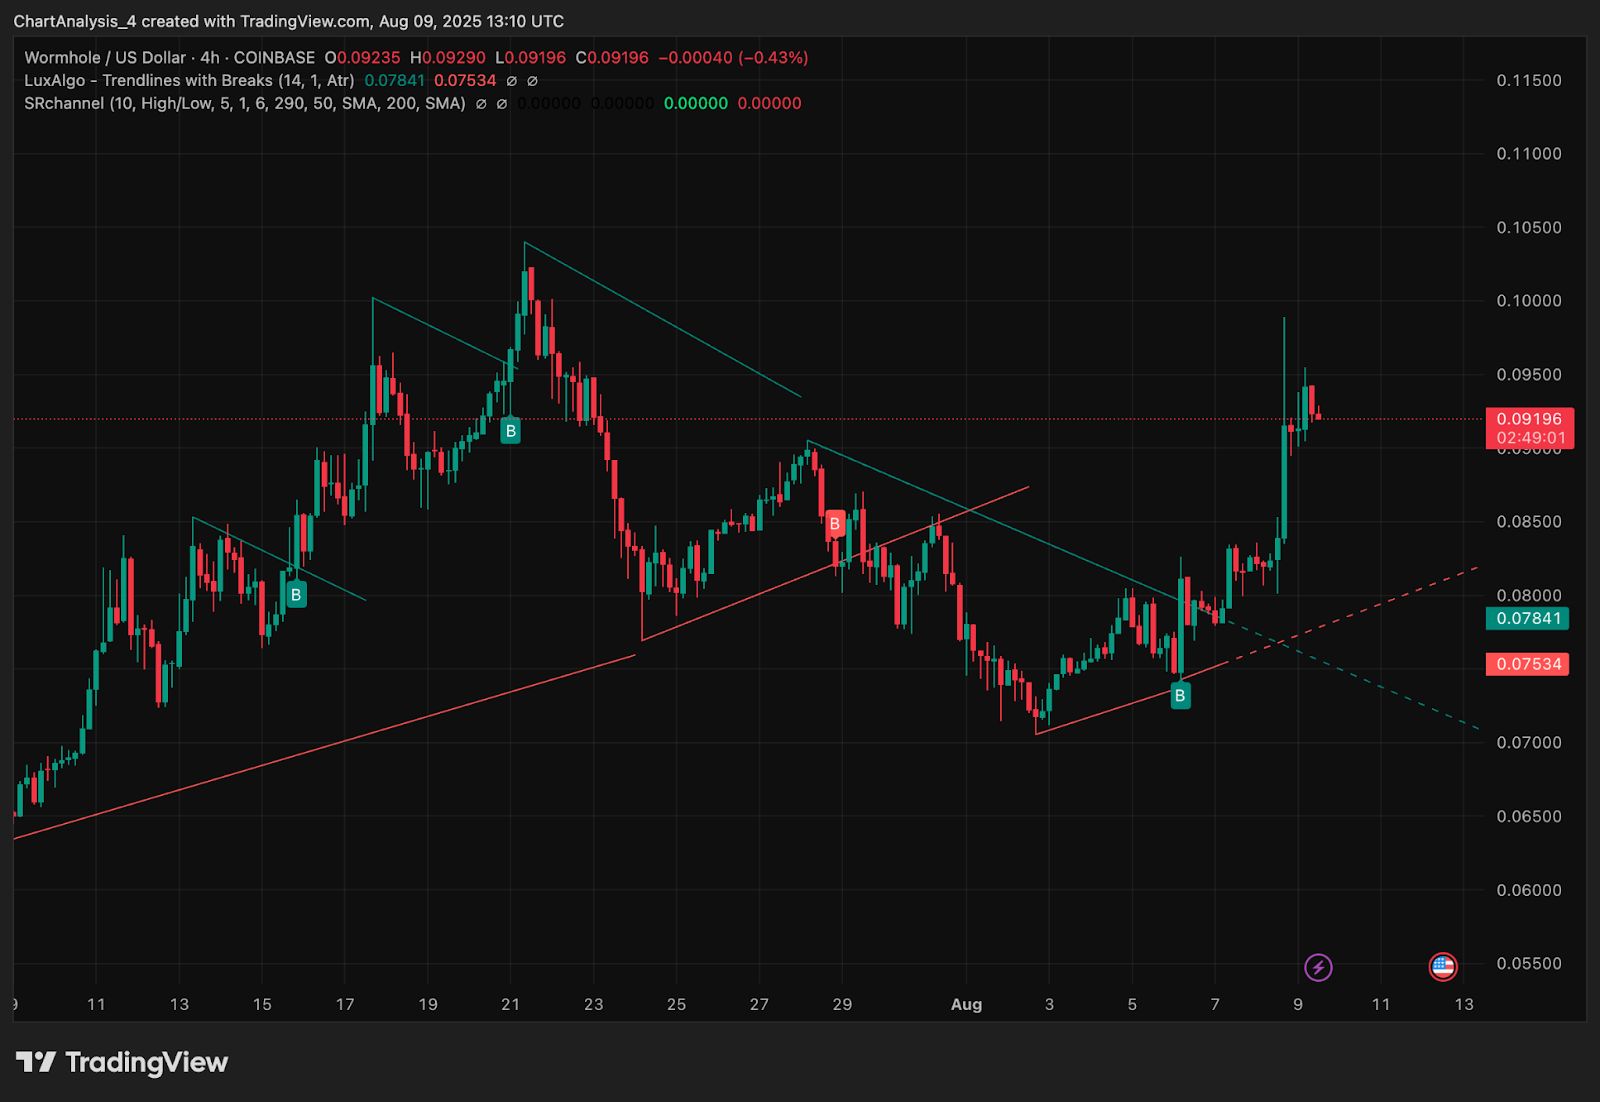
Task: Click the Aug date label on time axis
Action: click(x=966, y=1004)
